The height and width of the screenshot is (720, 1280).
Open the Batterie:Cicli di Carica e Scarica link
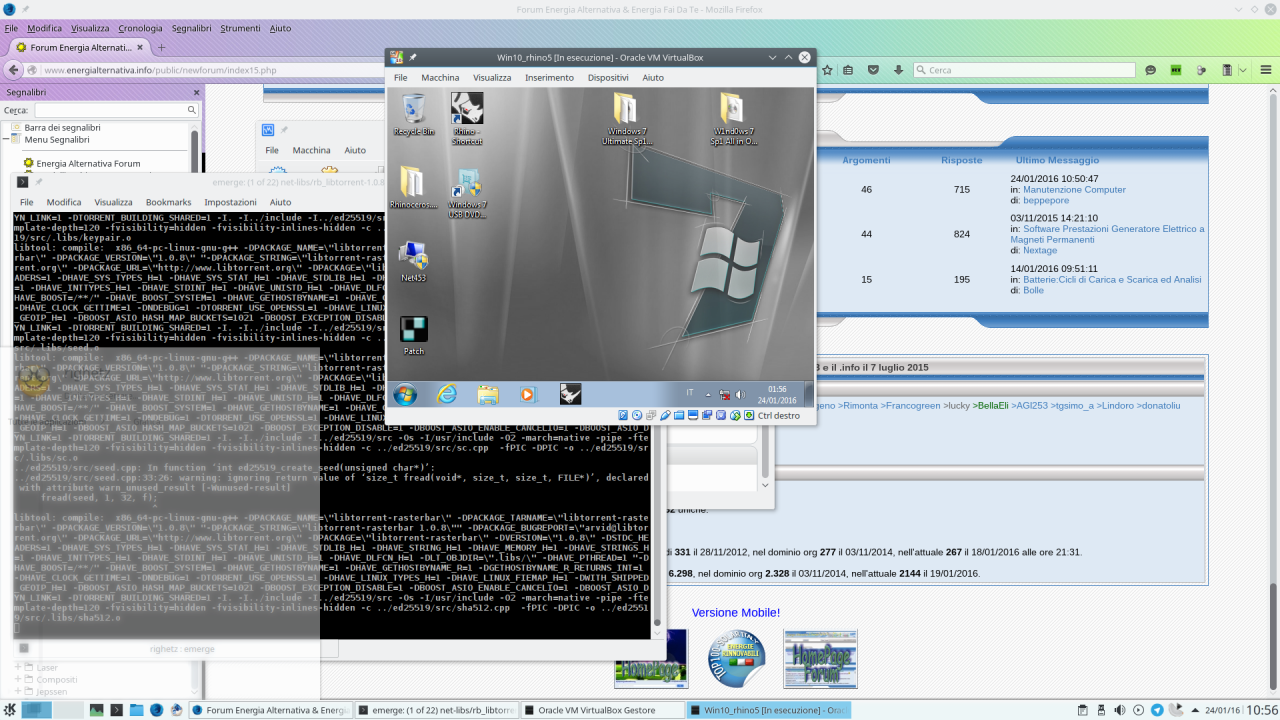point(1112,279)
